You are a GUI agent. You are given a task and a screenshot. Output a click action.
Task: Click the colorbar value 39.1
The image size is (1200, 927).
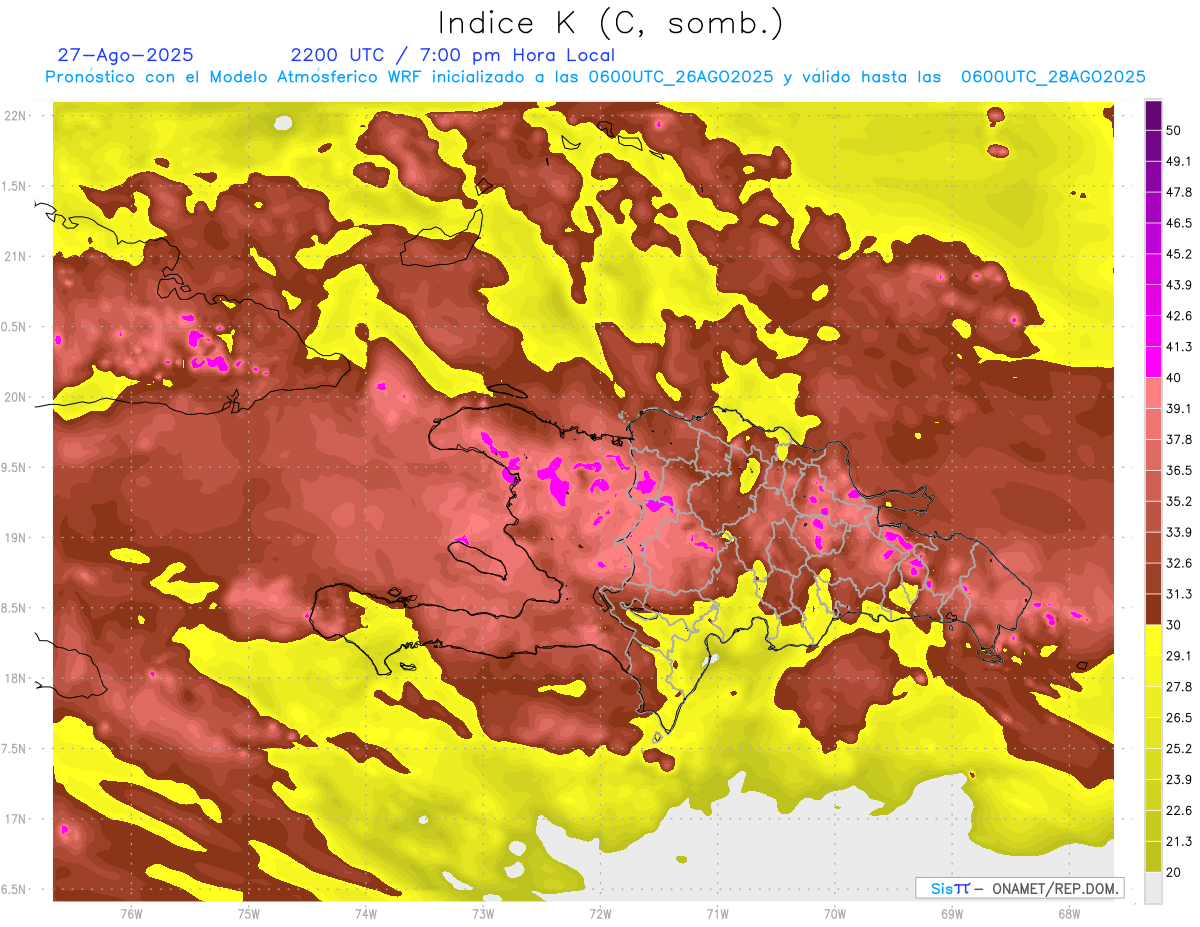click(1179, 408)
